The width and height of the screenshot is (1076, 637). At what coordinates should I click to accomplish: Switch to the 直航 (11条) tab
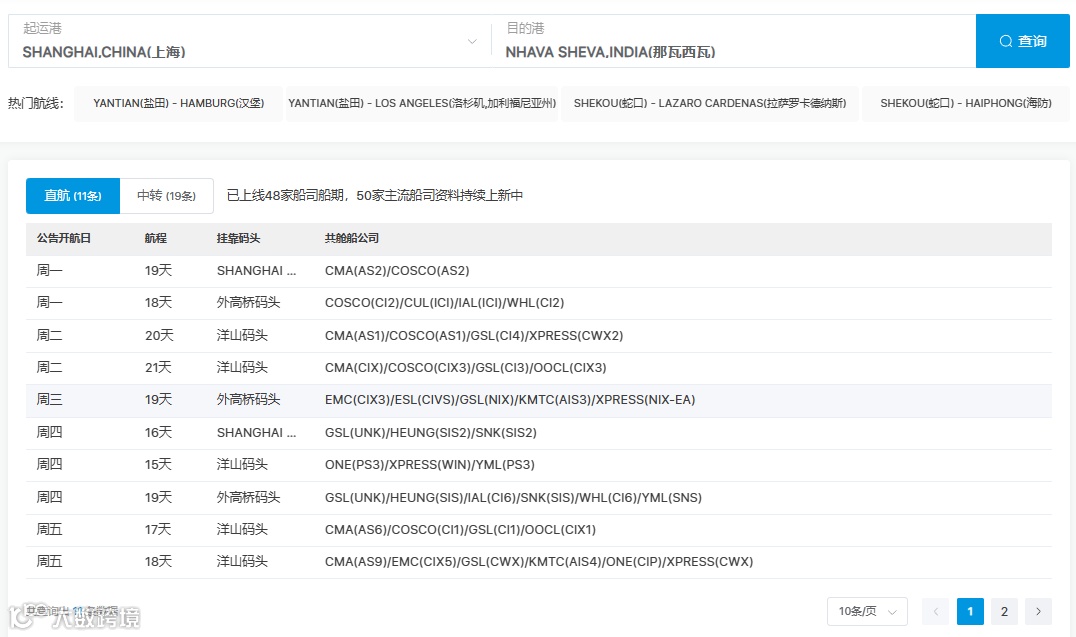[73, 196]
